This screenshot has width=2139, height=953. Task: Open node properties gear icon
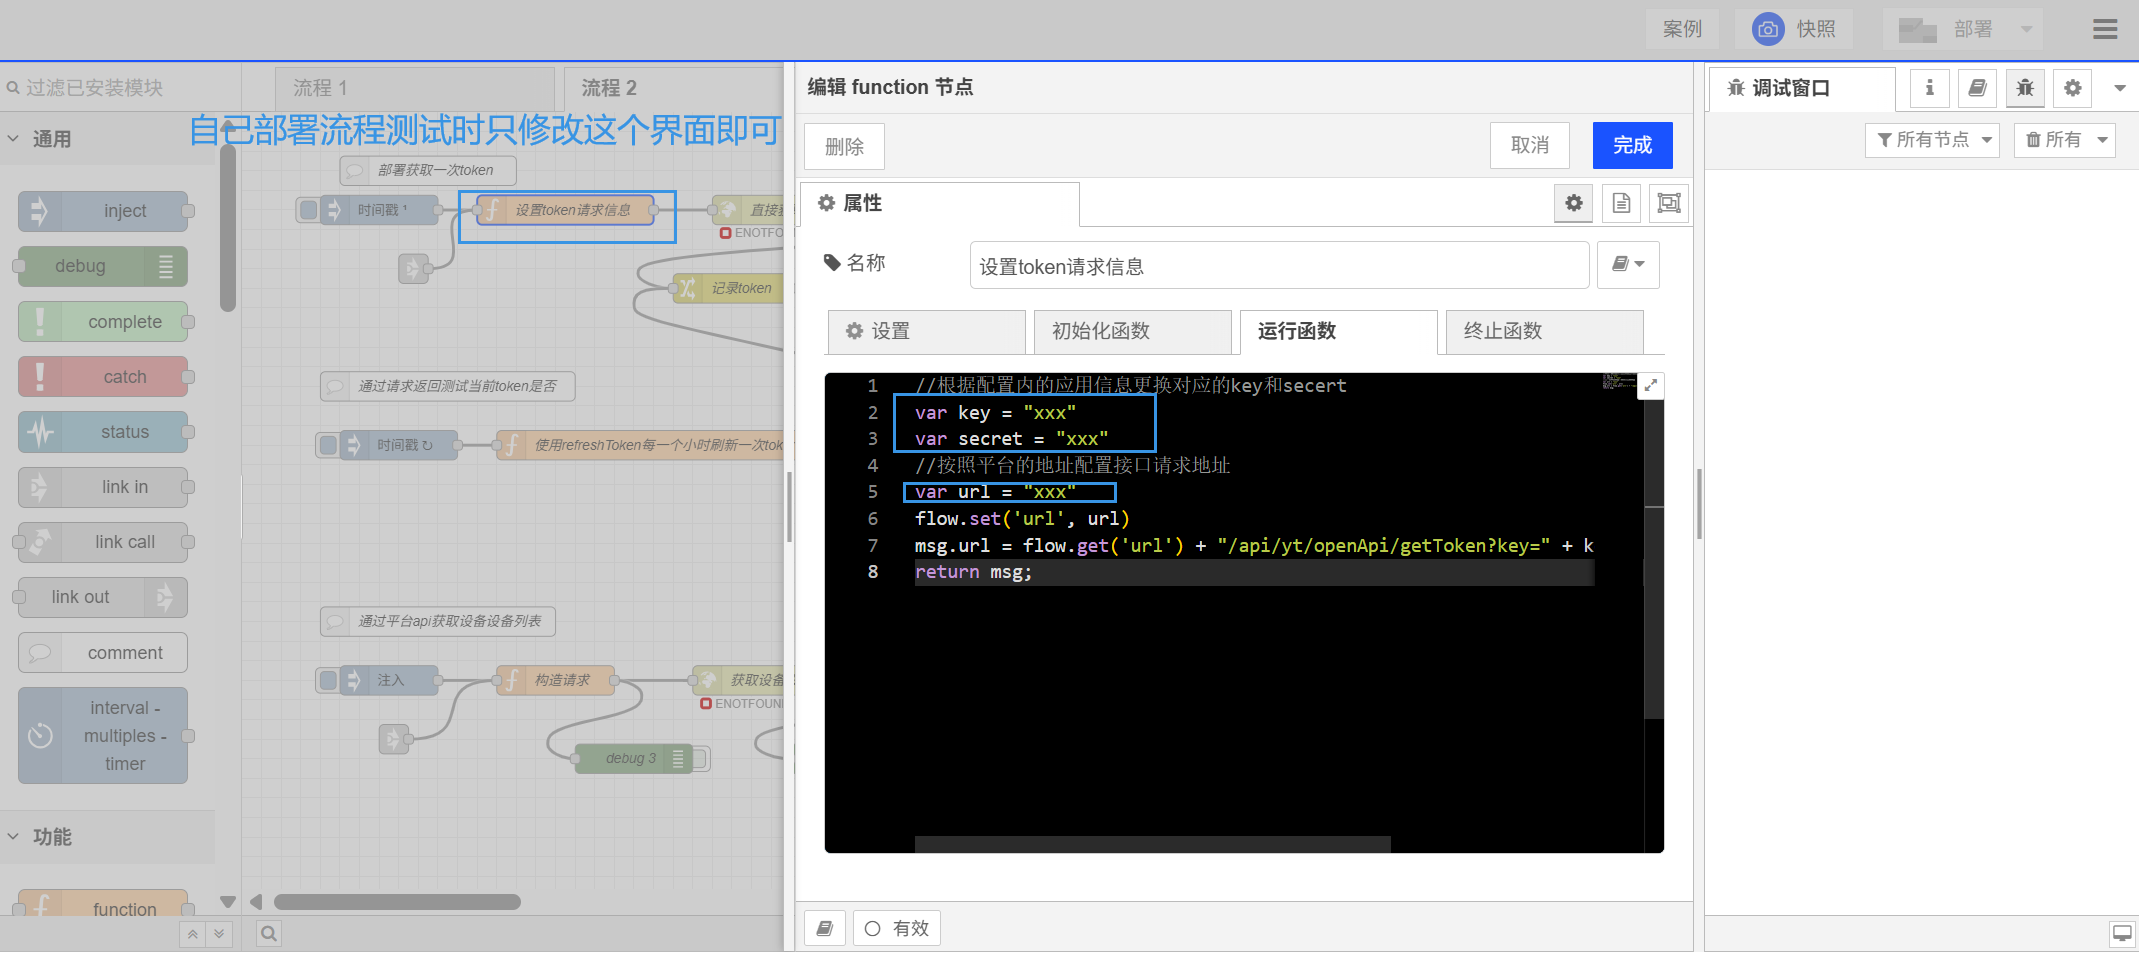[1573, 203]
